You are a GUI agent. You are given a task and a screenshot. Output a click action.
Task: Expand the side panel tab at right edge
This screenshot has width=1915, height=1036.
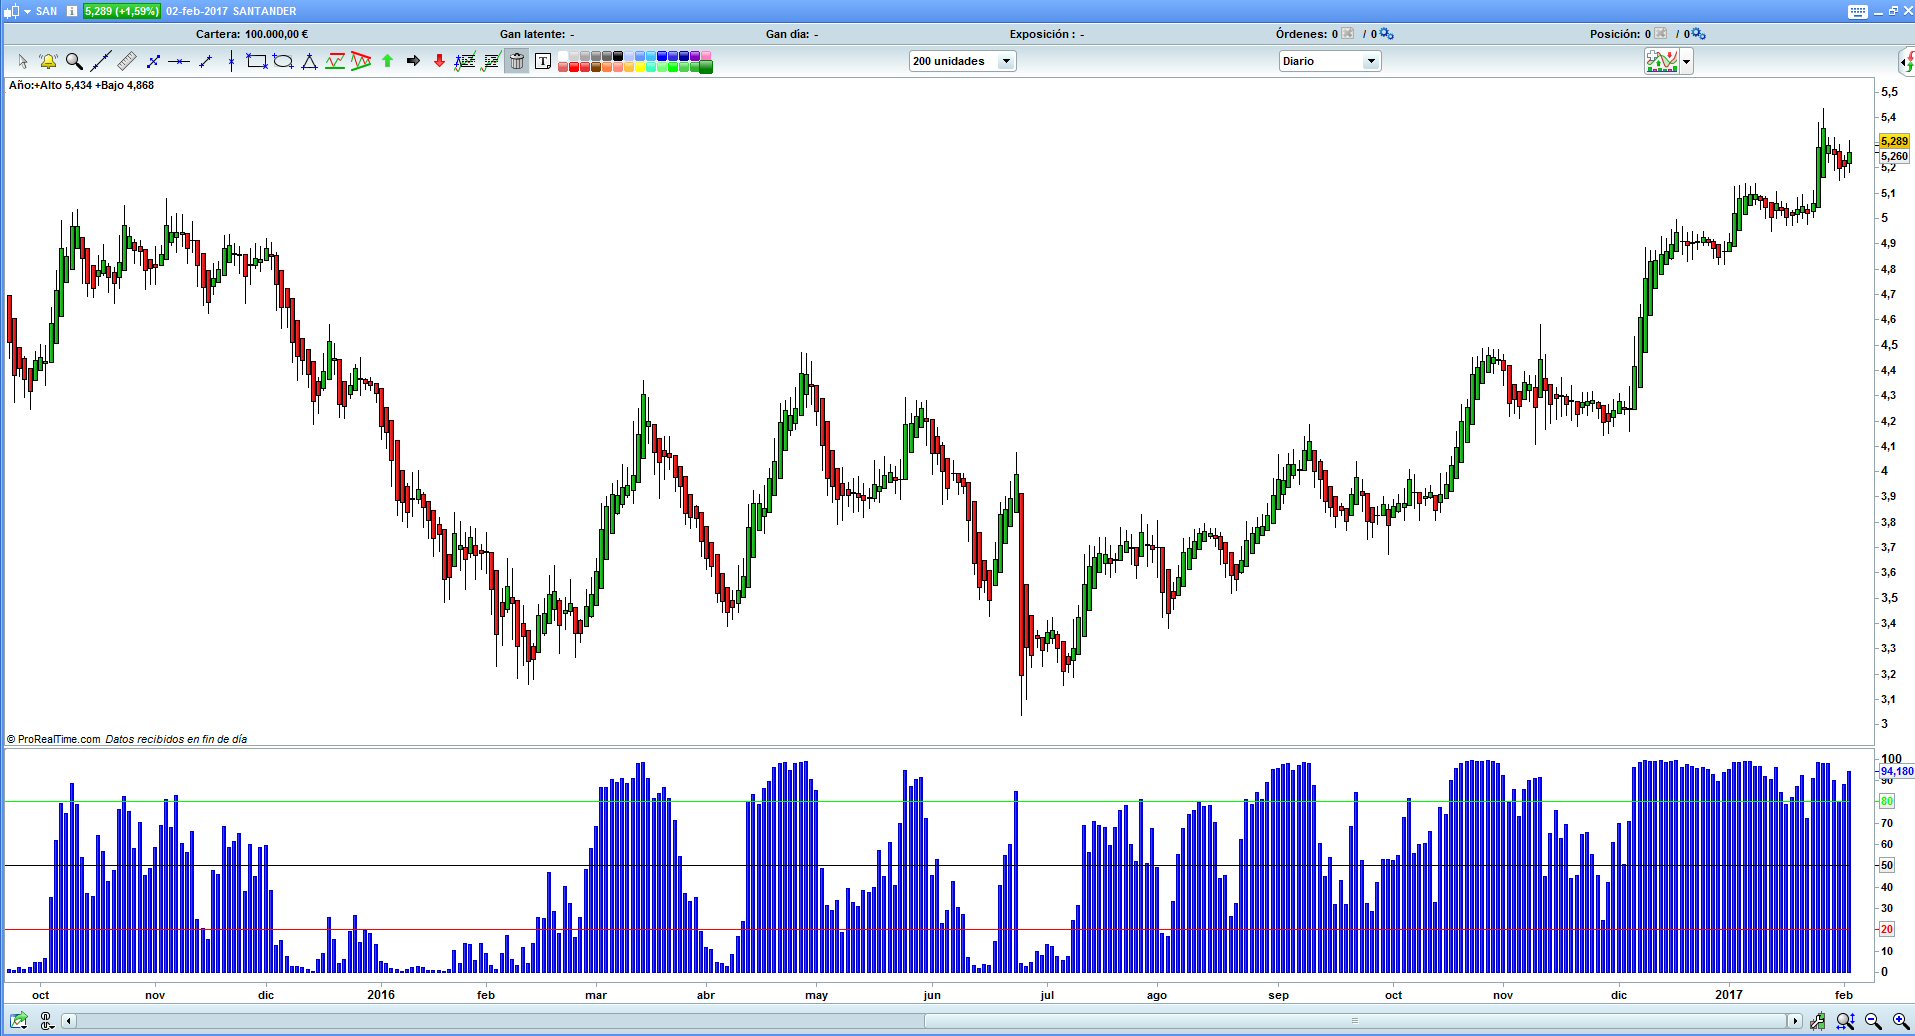(1907, 61)
